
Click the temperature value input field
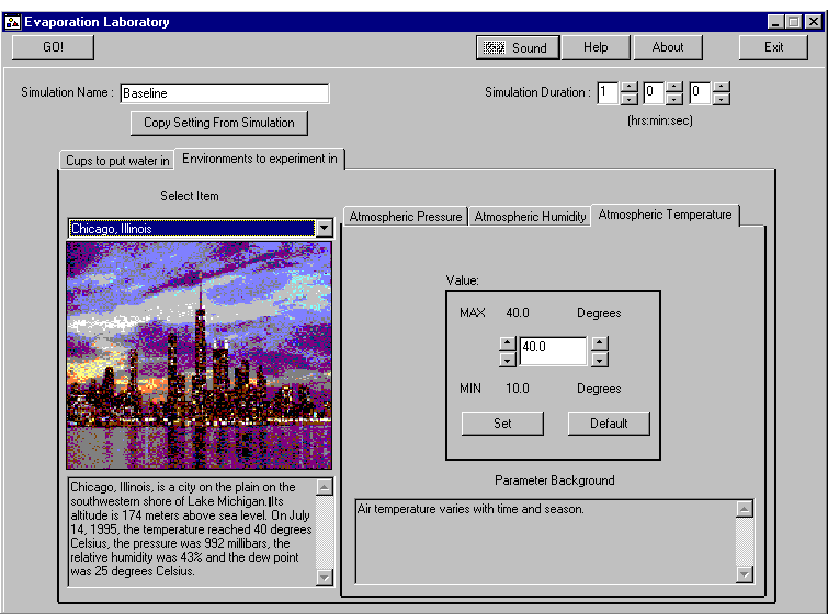click(x=552, y=350)
